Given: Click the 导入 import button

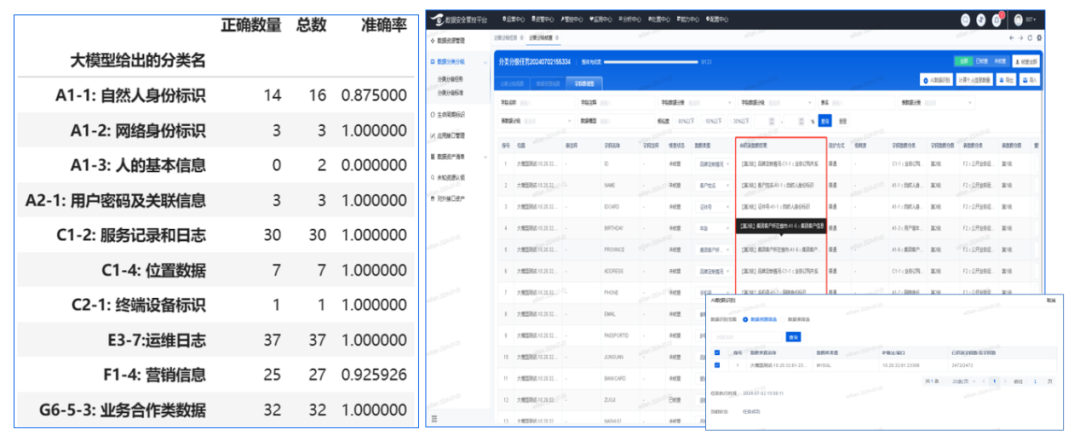Looking at the screenshot, I should coord(1029,81).
